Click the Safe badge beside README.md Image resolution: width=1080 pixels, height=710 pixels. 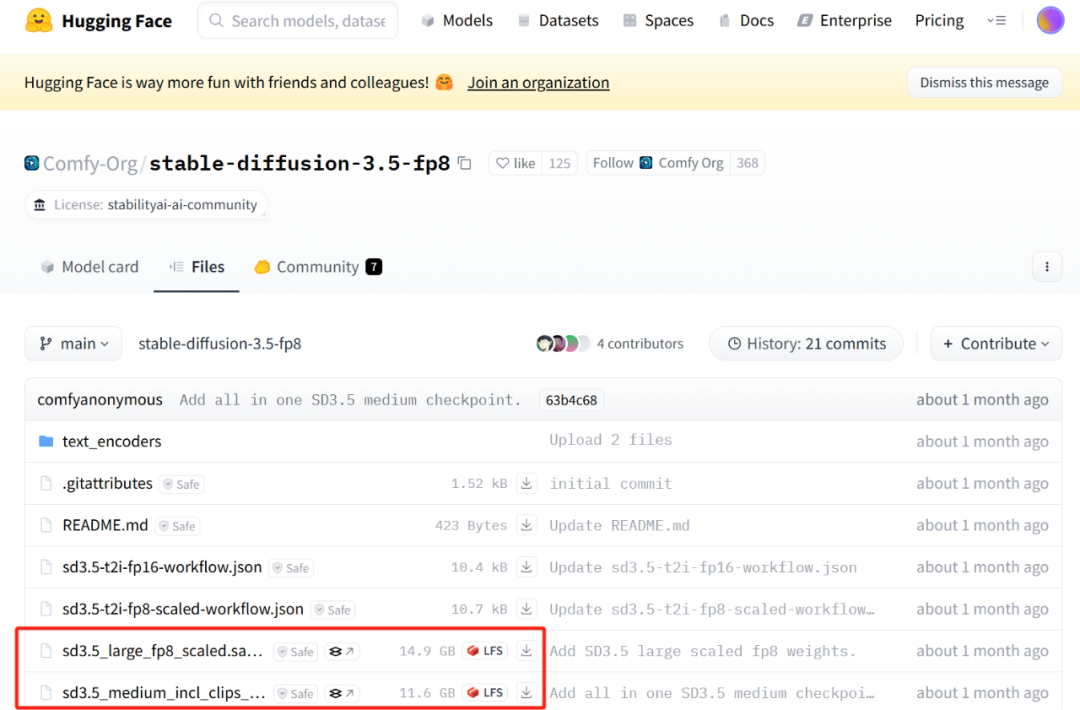(x=178, y=526)
